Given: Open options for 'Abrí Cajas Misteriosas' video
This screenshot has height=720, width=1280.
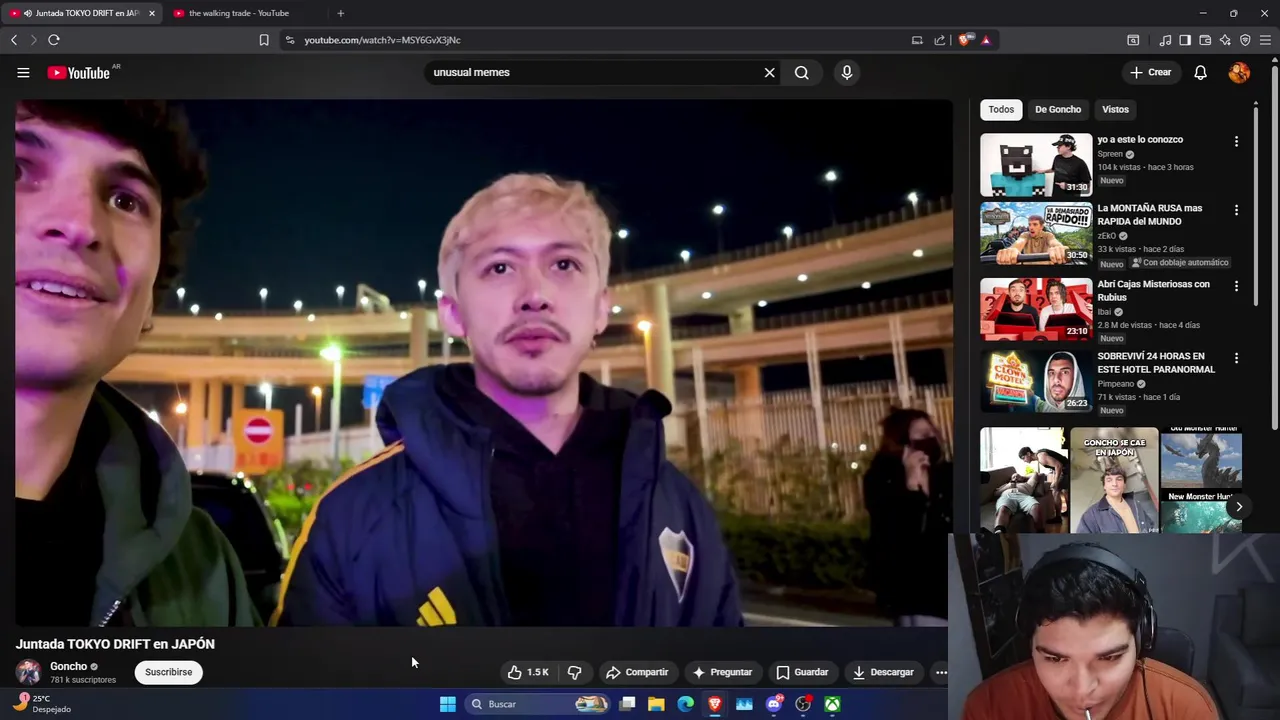Looking at the screenshot, I should (x=1236, y=287).
